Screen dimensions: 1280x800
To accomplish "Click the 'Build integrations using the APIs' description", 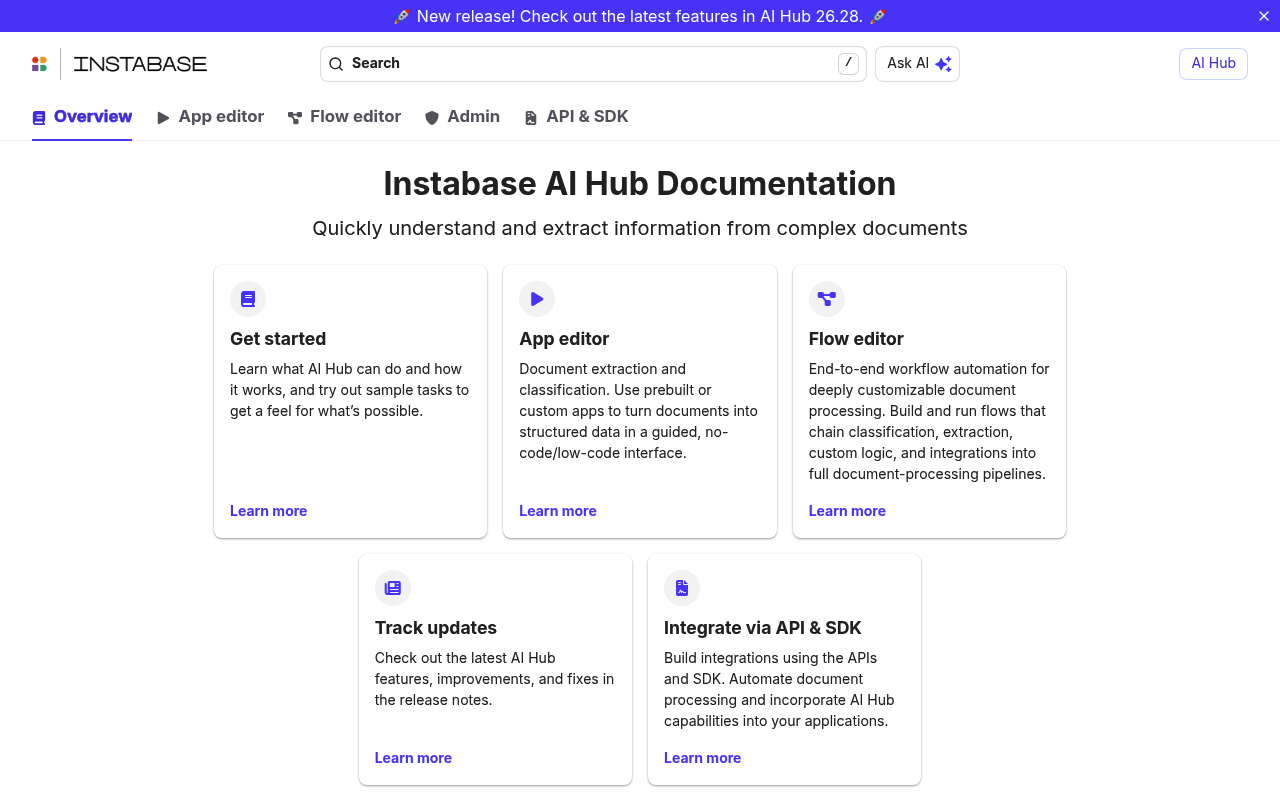I will [779, 689].
